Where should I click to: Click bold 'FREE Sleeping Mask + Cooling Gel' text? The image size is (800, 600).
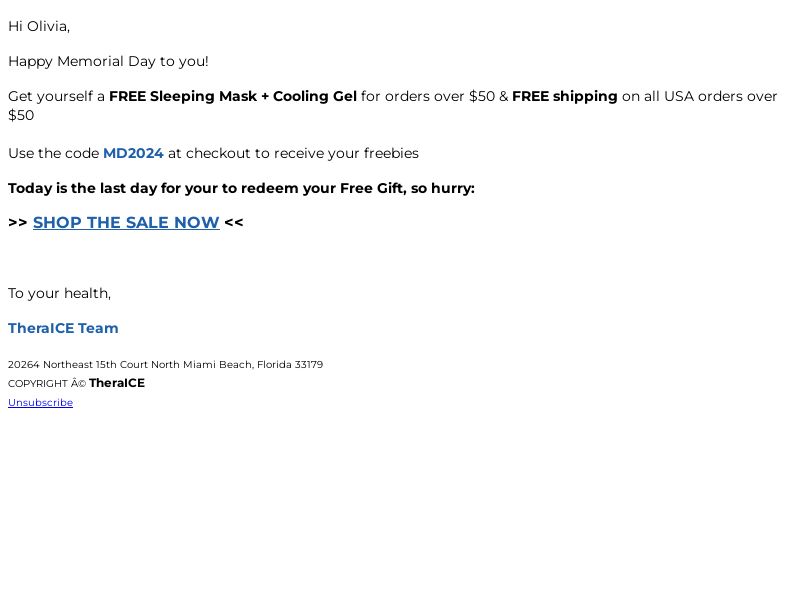click(233, 96)
